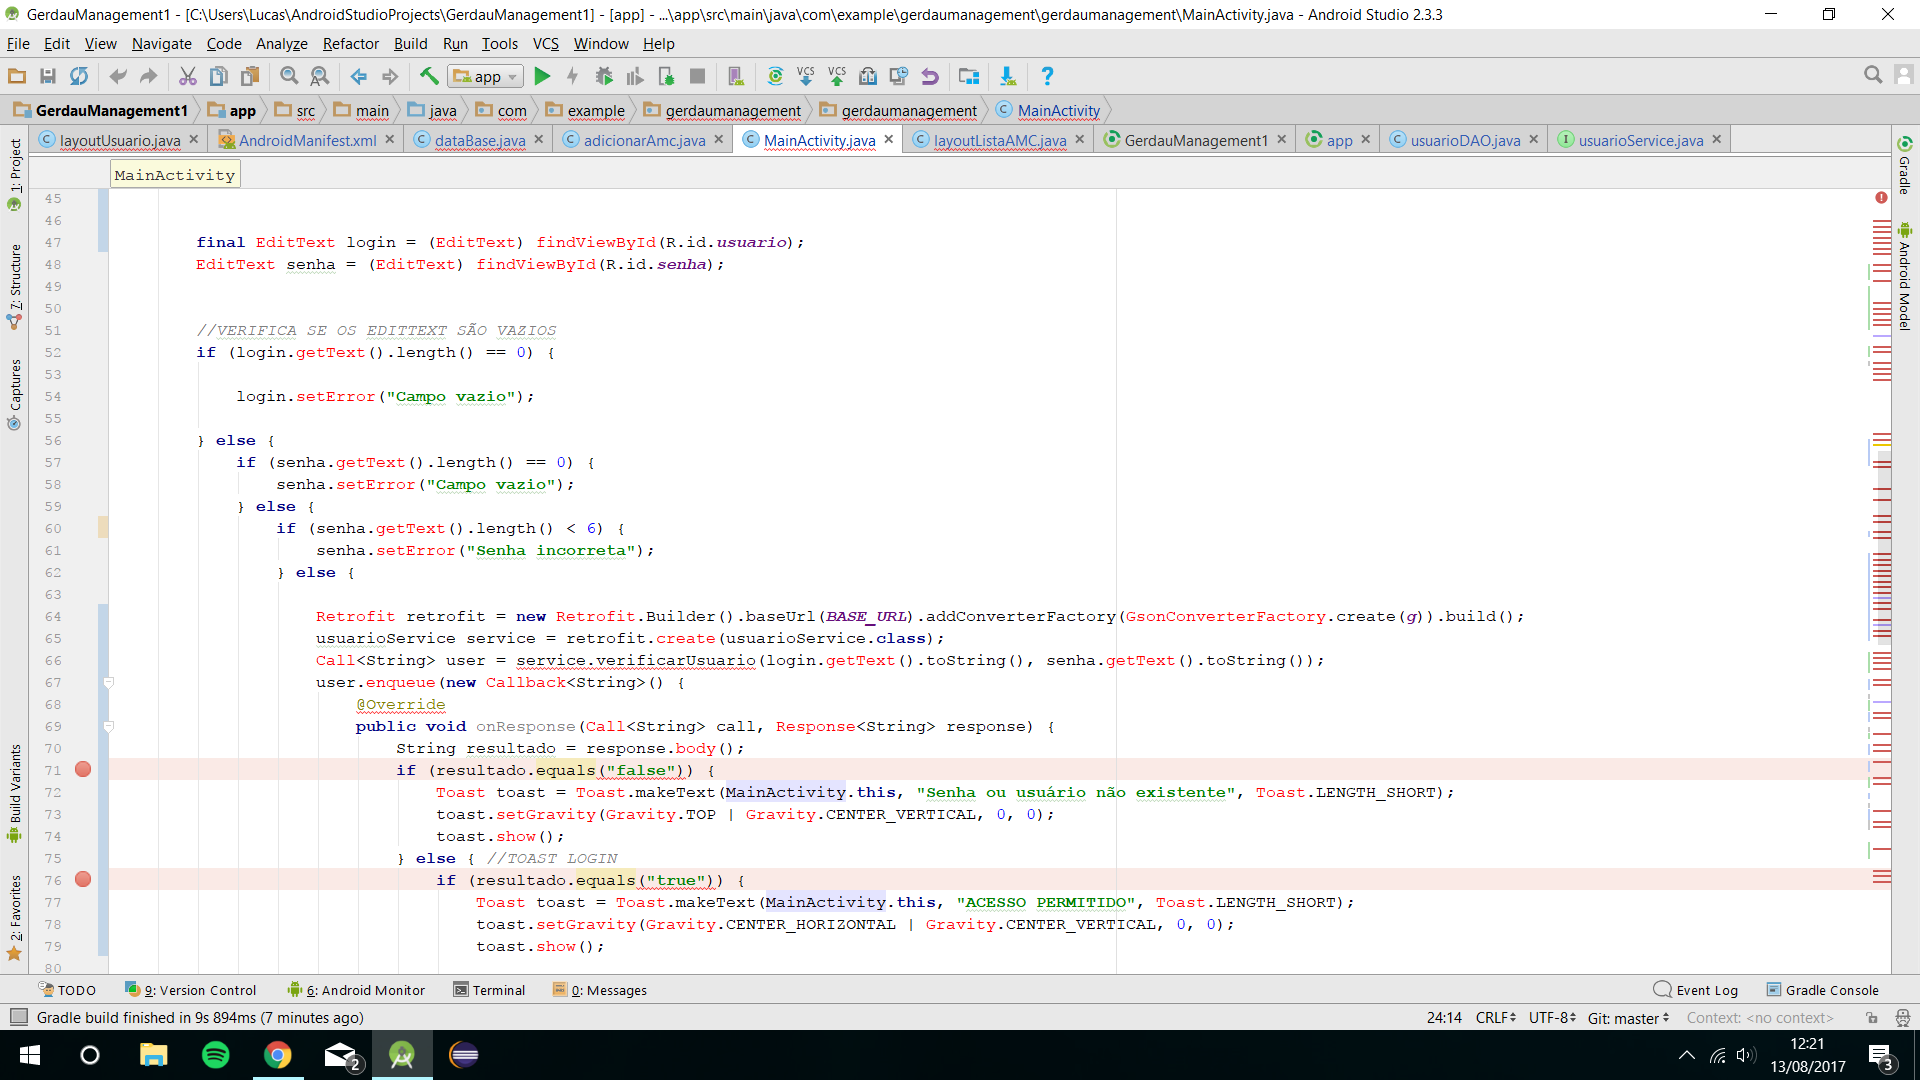Run the app with green play icon
The image size is (1920, 1080).
tap(542, 76)
